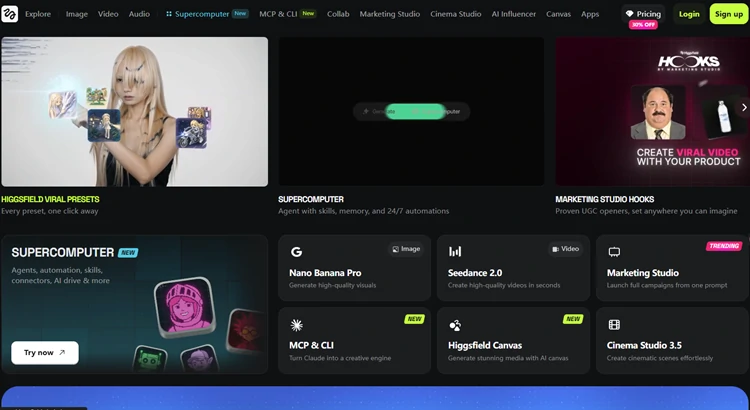This screenshot has width=750, height=410.
Task: Click the Higgsfield logo icon
Action: pos(9,14)
